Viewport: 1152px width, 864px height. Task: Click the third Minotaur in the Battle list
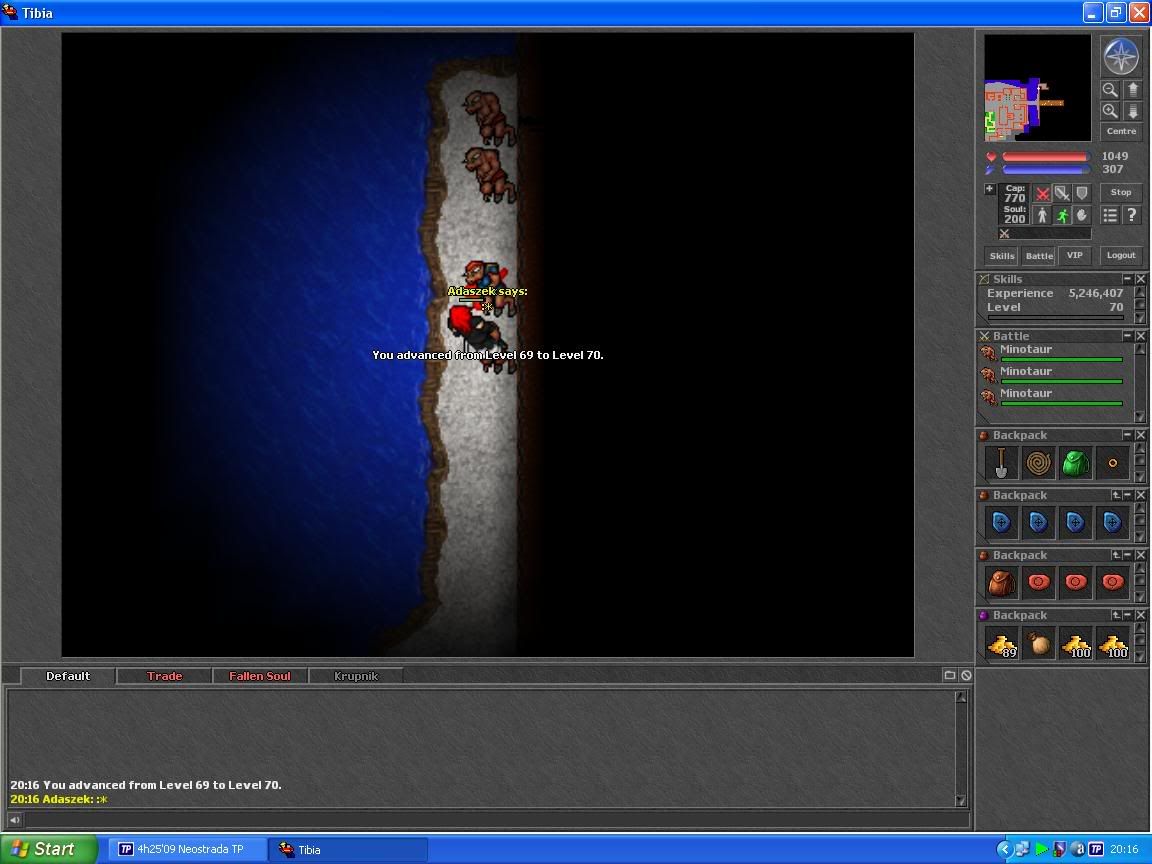(1052, 396)
